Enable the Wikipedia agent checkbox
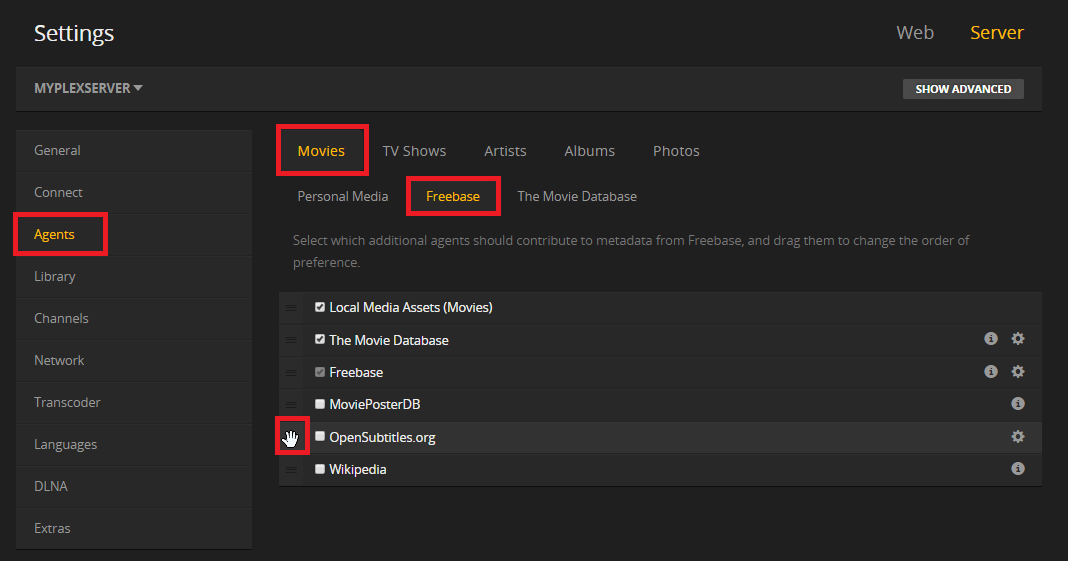Image resolution: width=1068 pixels, height=561 pixels. tap(320, 469)
